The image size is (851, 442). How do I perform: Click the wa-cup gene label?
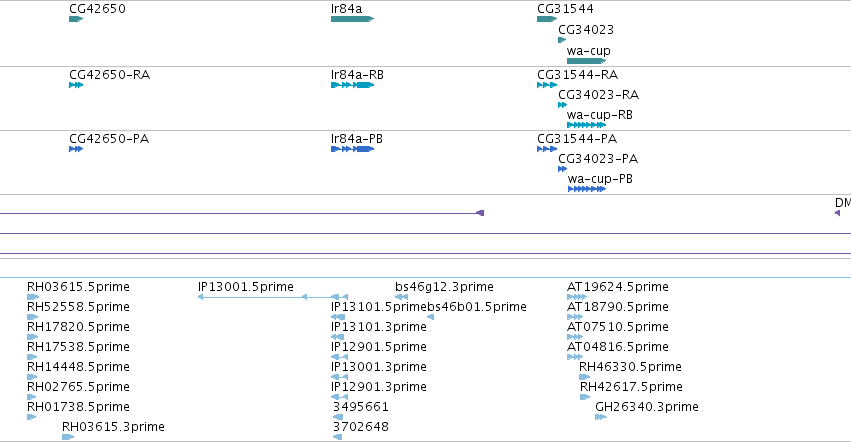[588, 50]
